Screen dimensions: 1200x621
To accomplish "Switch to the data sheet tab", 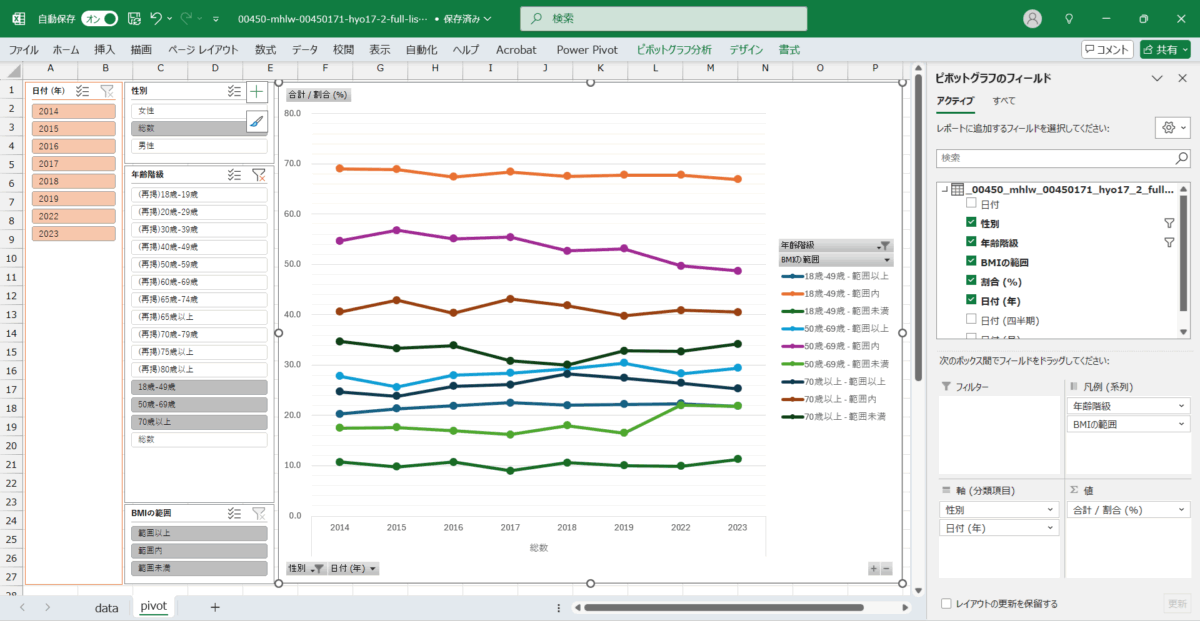I will pyautogui.click(x=106, y=607).
